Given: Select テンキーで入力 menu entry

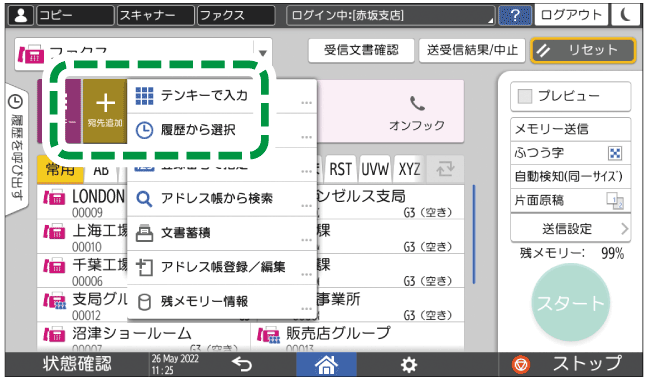Looking at the screenshot, I should point(222,96).
